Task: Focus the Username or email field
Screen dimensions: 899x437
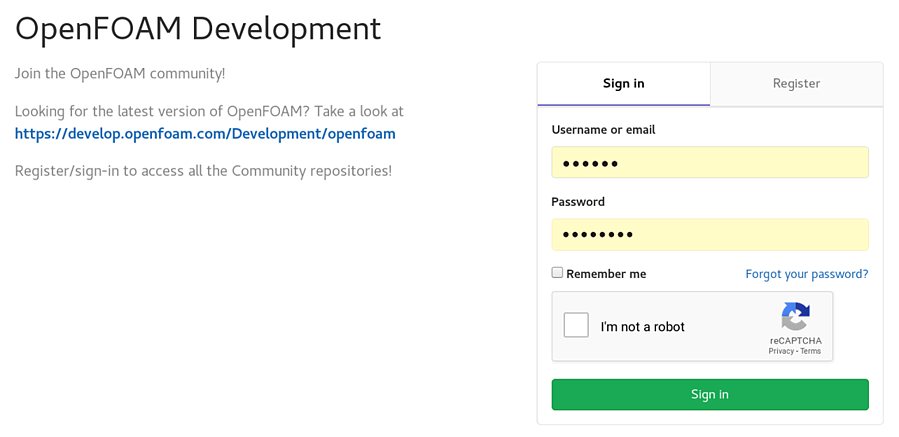Action: pos(710,162)
